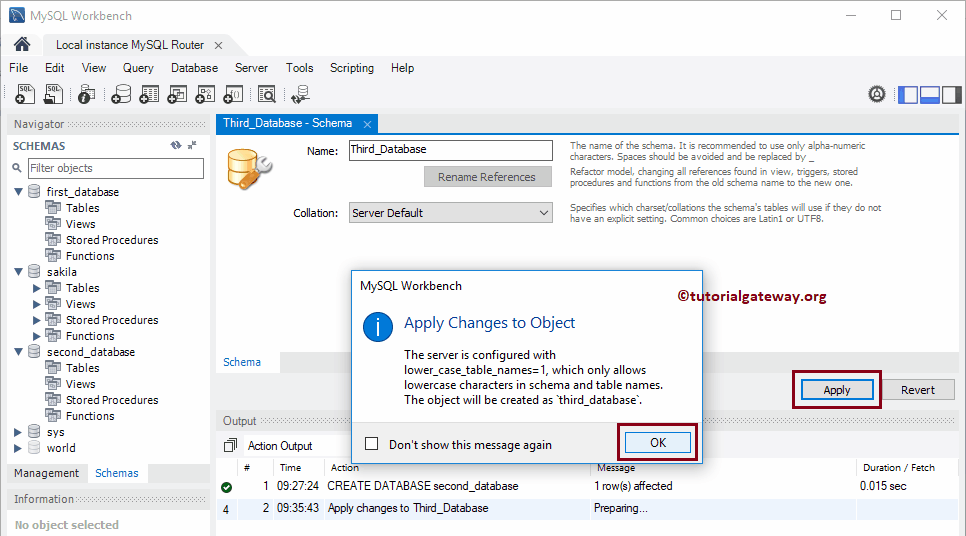Click the collapse schemas panel icon
This screenshot has width=966, height=536.
[192, 145]
